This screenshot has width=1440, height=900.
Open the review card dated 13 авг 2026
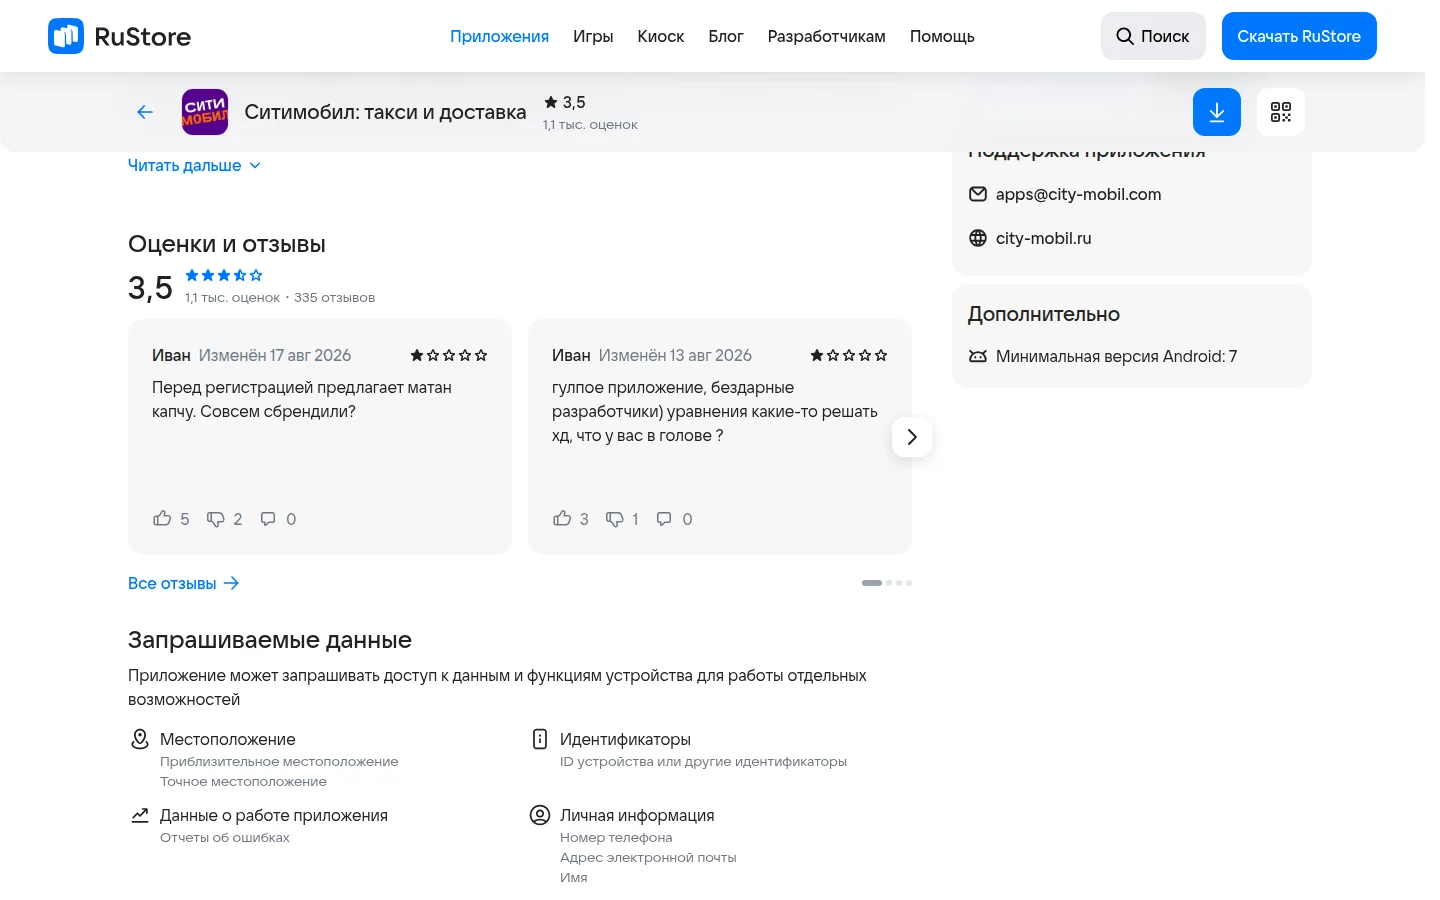click(x=720, y=437)
